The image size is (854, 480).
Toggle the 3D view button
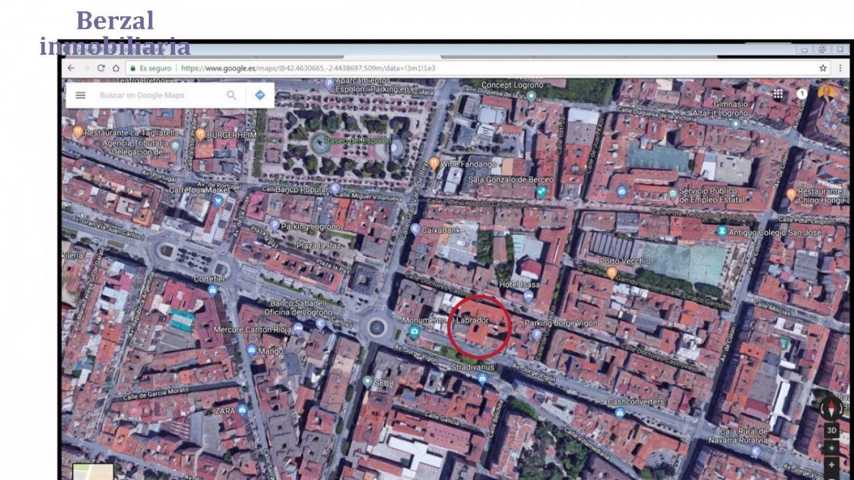pyautogui.click(x=831, y=431)
